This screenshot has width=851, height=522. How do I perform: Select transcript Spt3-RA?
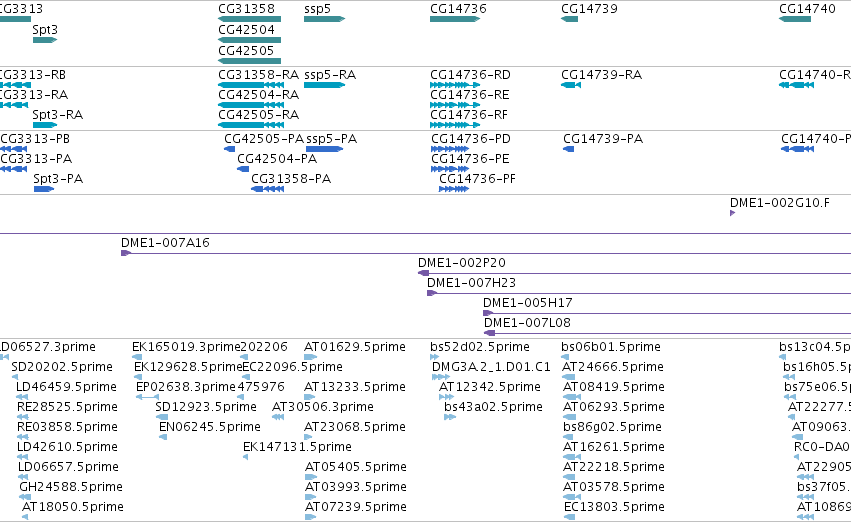[45, 125]
